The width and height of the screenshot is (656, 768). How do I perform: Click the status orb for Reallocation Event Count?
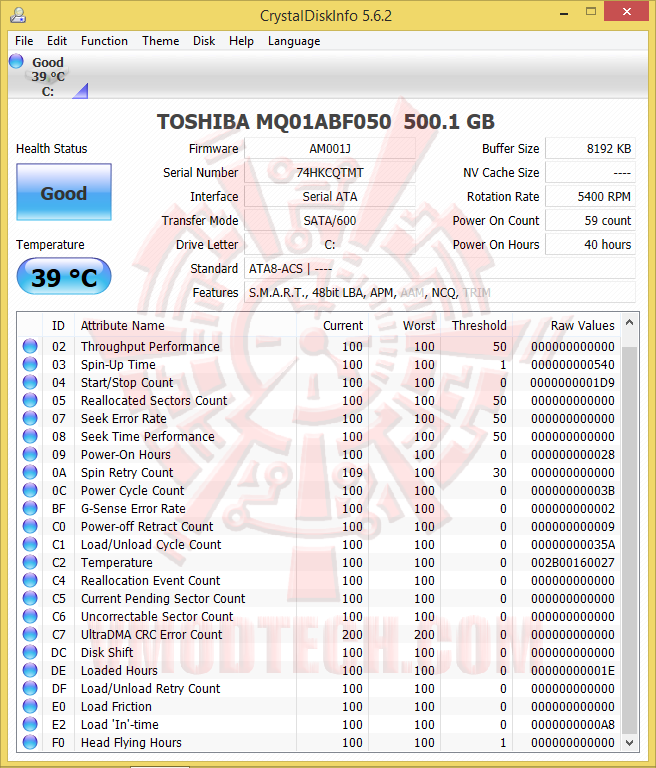click(30, 580)
